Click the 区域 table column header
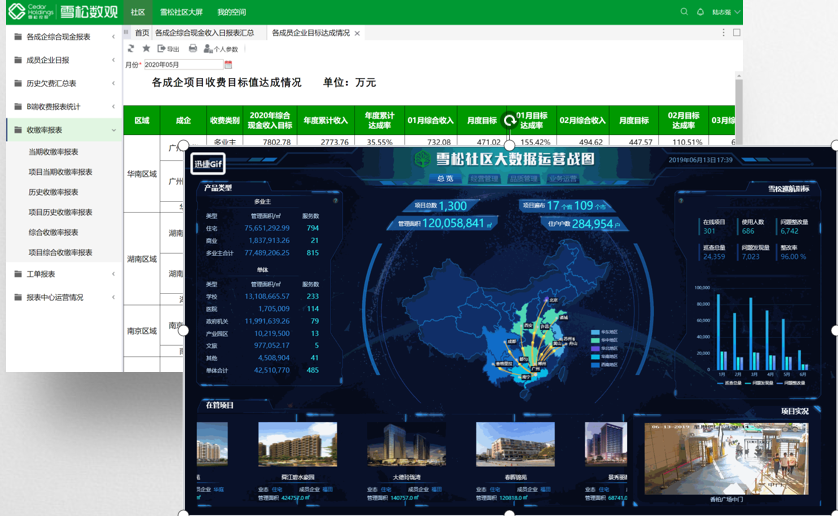Screen dimensions: 838x516 [142, 120]
